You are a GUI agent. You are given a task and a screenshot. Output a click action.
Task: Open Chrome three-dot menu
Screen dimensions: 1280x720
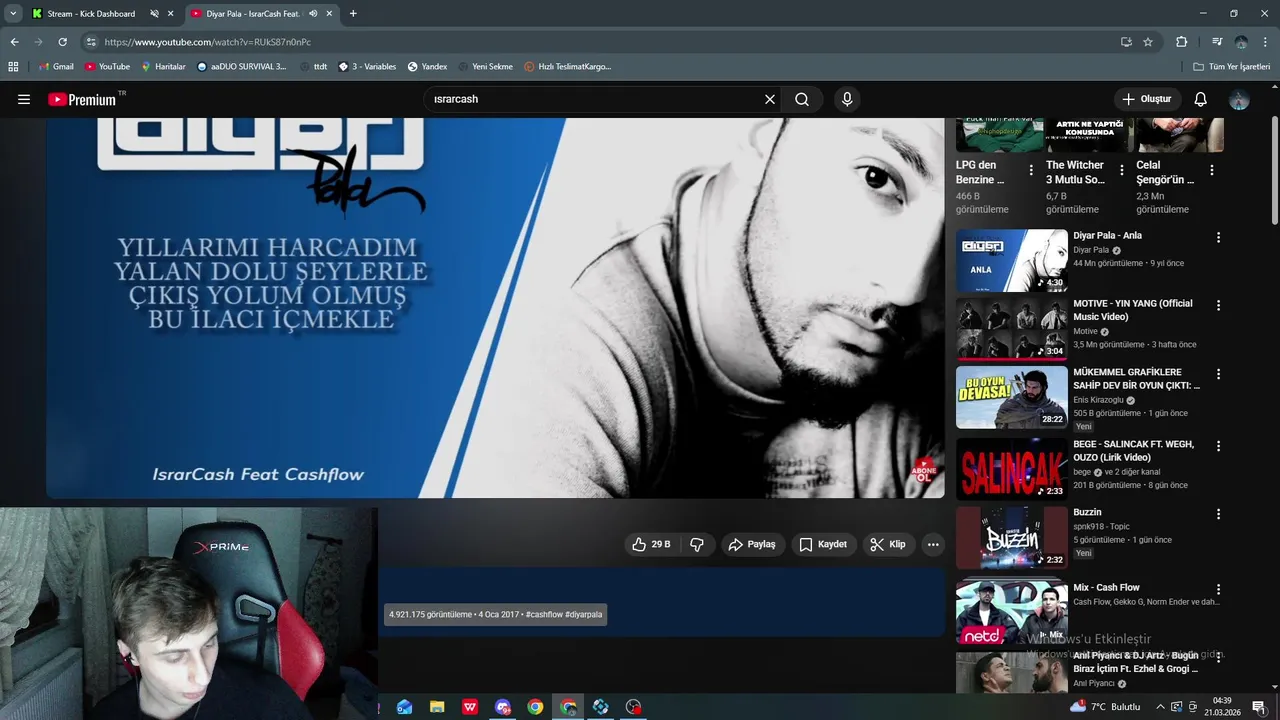(x=1266, y=42)
